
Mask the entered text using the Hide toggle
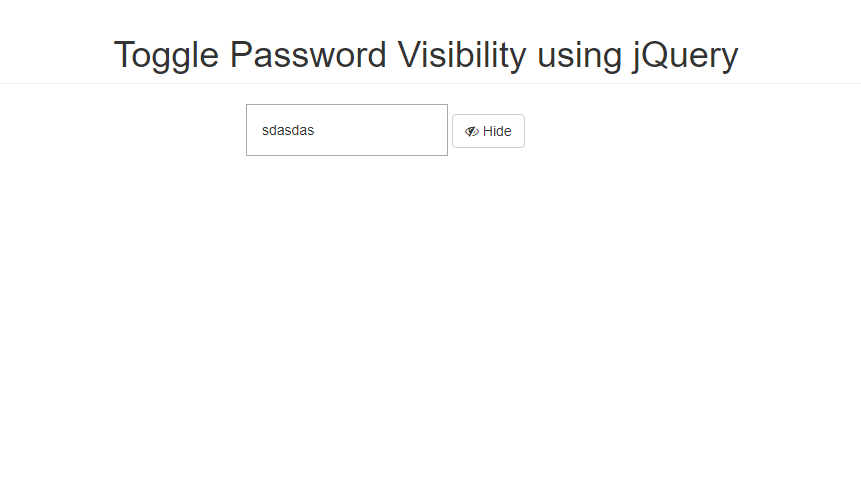coord(488,131)
